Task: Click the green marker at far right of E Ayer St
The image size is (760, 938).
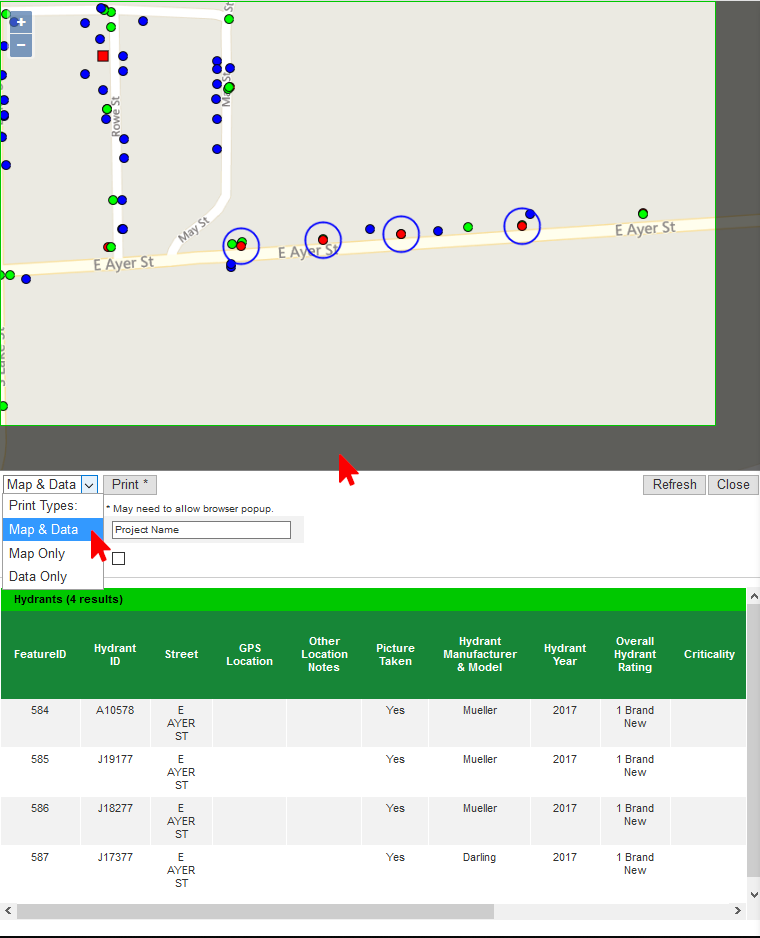Action: pos(643,213)
